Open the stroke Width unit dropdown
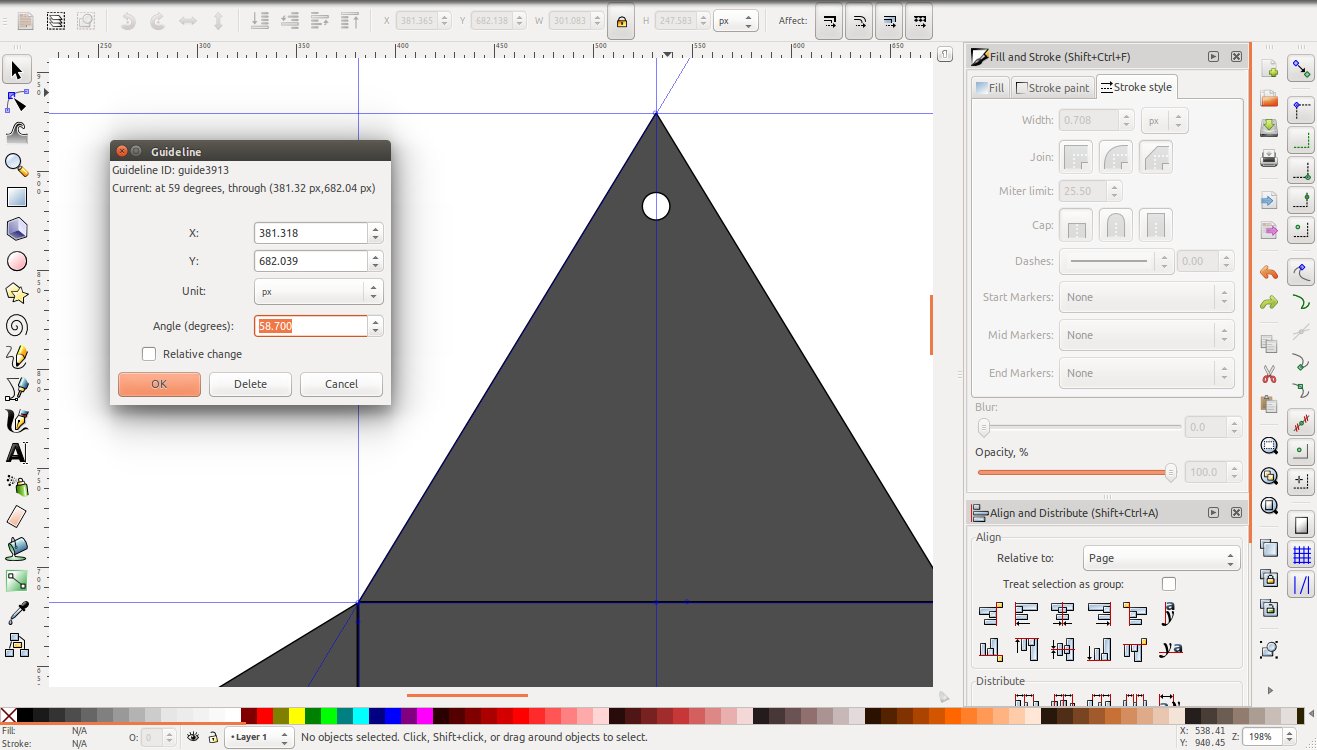The image size is (1317, 750). [1165, 120]
